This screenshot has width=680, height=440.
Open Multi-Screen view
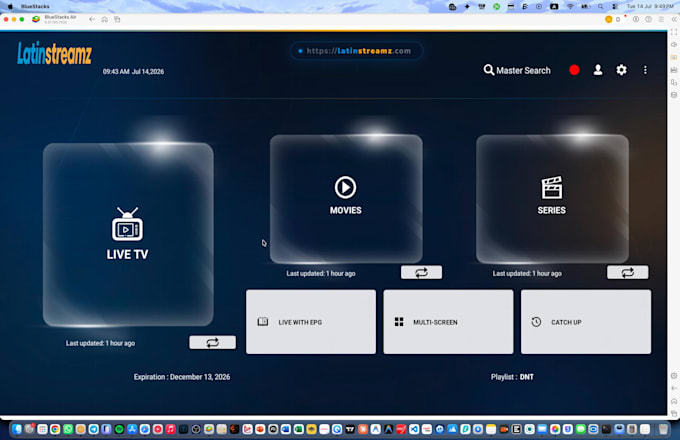pos(448,322)
